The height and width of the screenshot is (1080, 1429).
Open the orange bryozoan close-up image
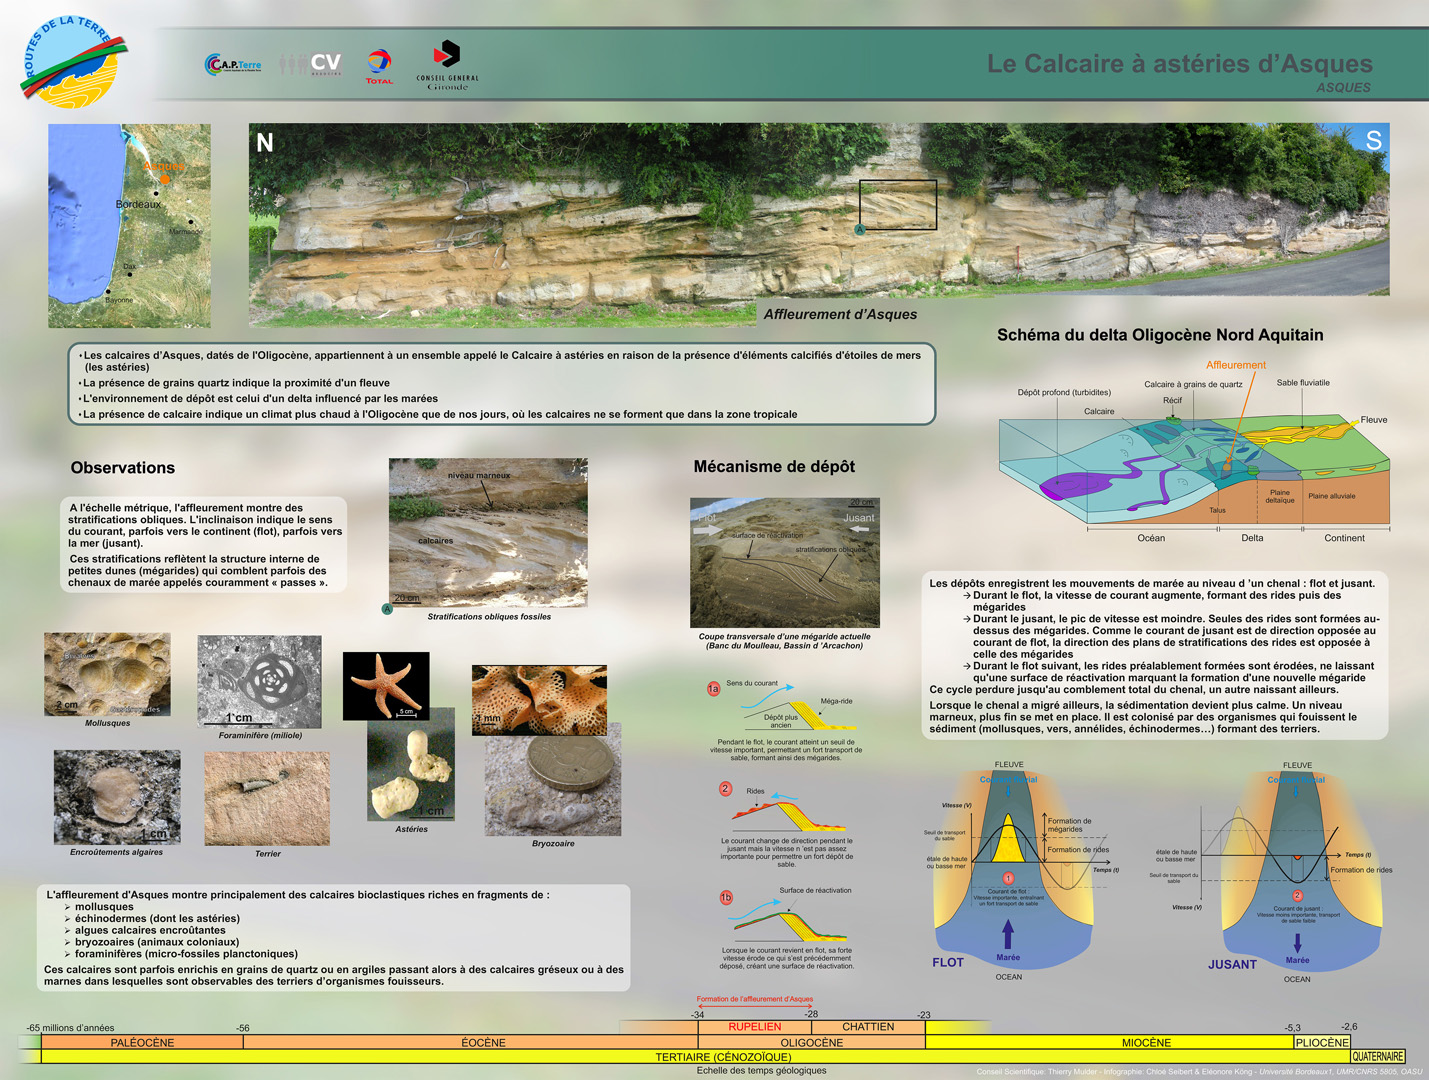(539, 700)
